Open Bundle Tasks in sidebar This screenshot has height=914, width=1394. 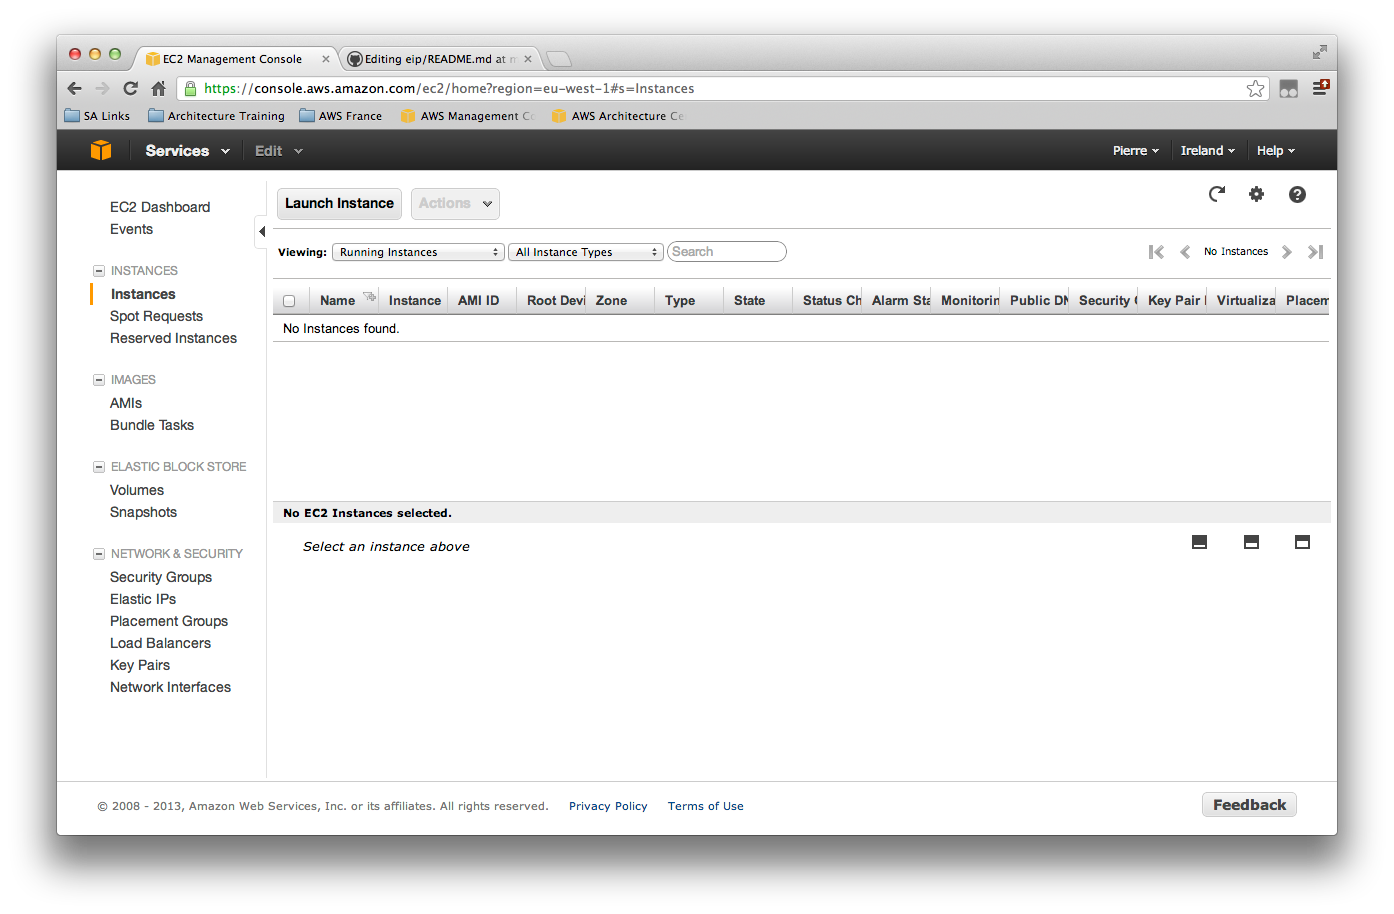(152, 425)
